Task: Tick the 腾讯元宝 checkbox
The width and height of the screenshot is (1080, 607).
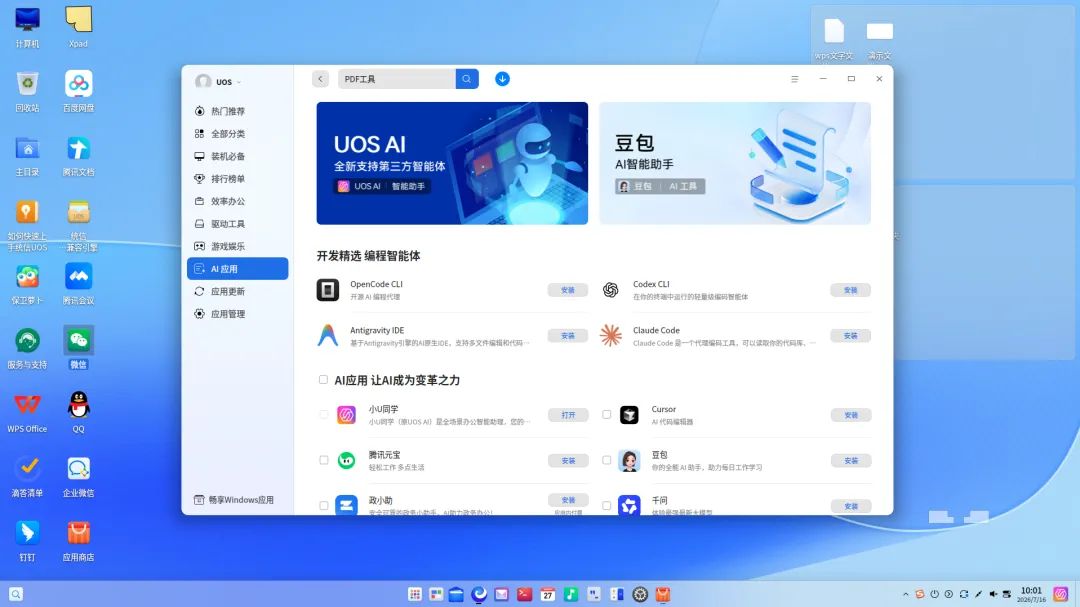Action: point(324,460)
